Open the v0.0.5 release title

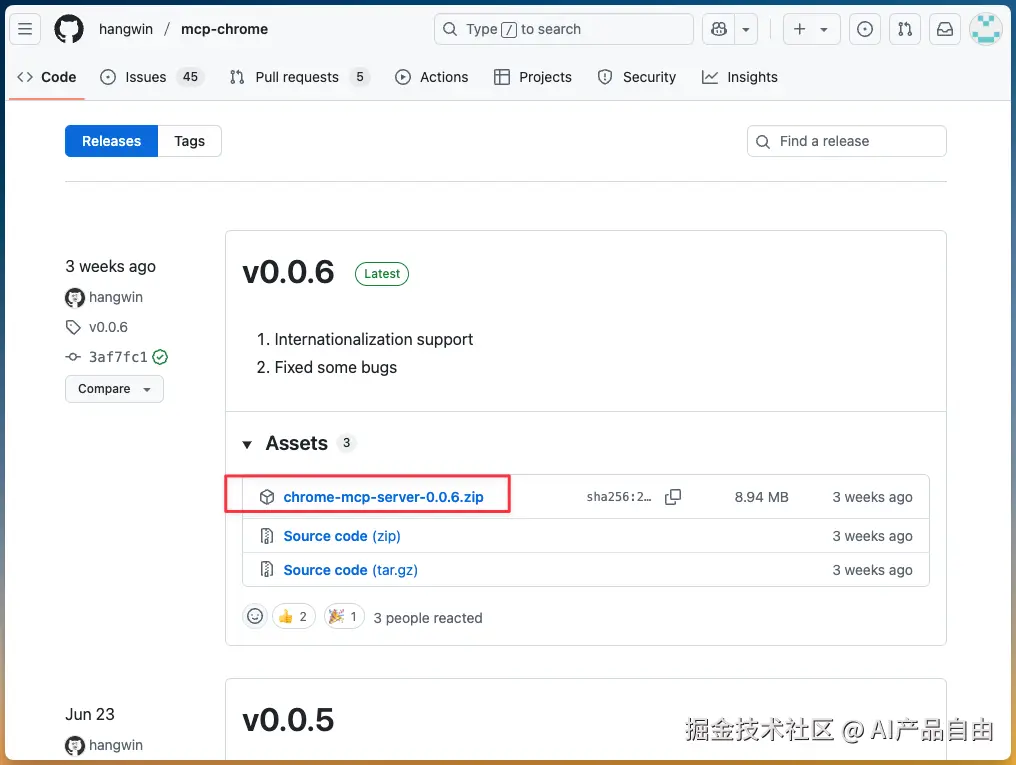(x=288, y=720)
